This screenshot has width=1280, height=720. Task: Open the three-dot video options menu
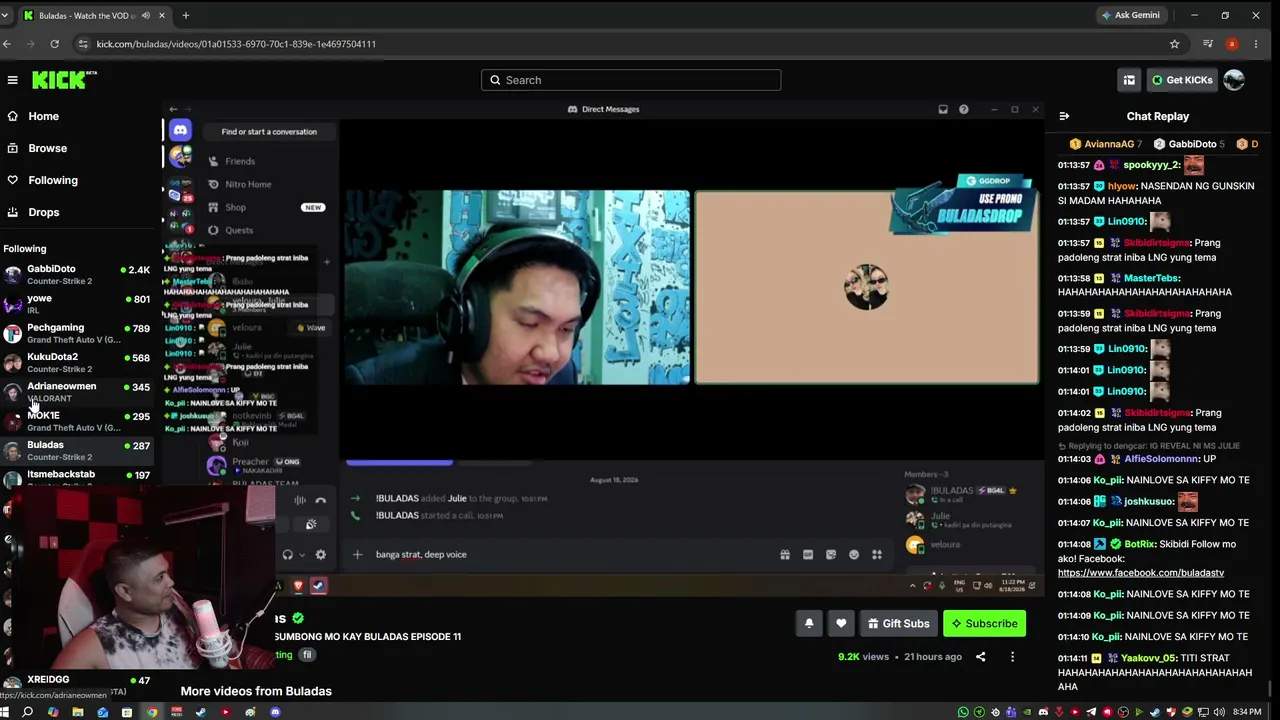(1012, 657)
